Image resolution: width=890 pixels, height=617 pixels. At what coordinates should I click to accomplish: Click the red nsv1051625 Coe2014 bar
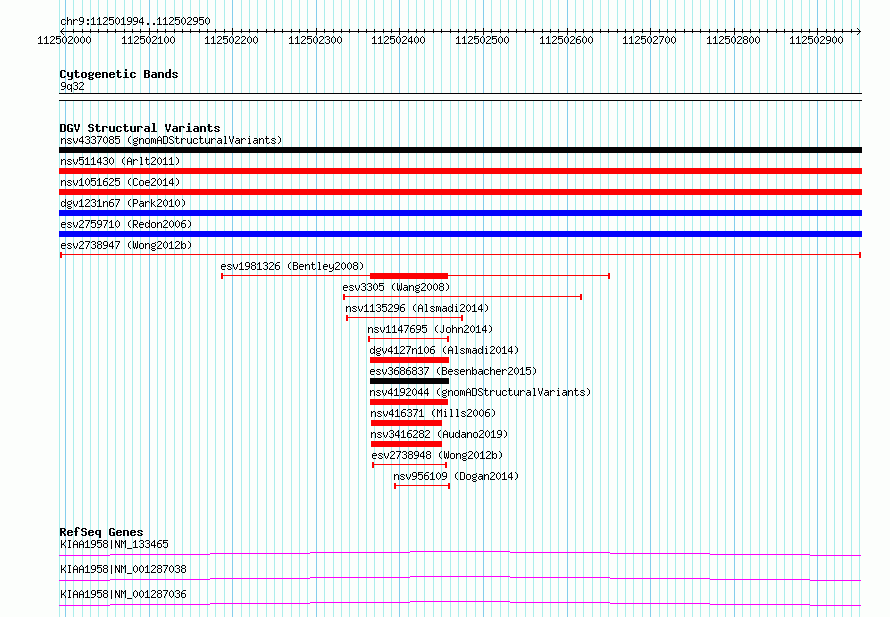[460, 192]
